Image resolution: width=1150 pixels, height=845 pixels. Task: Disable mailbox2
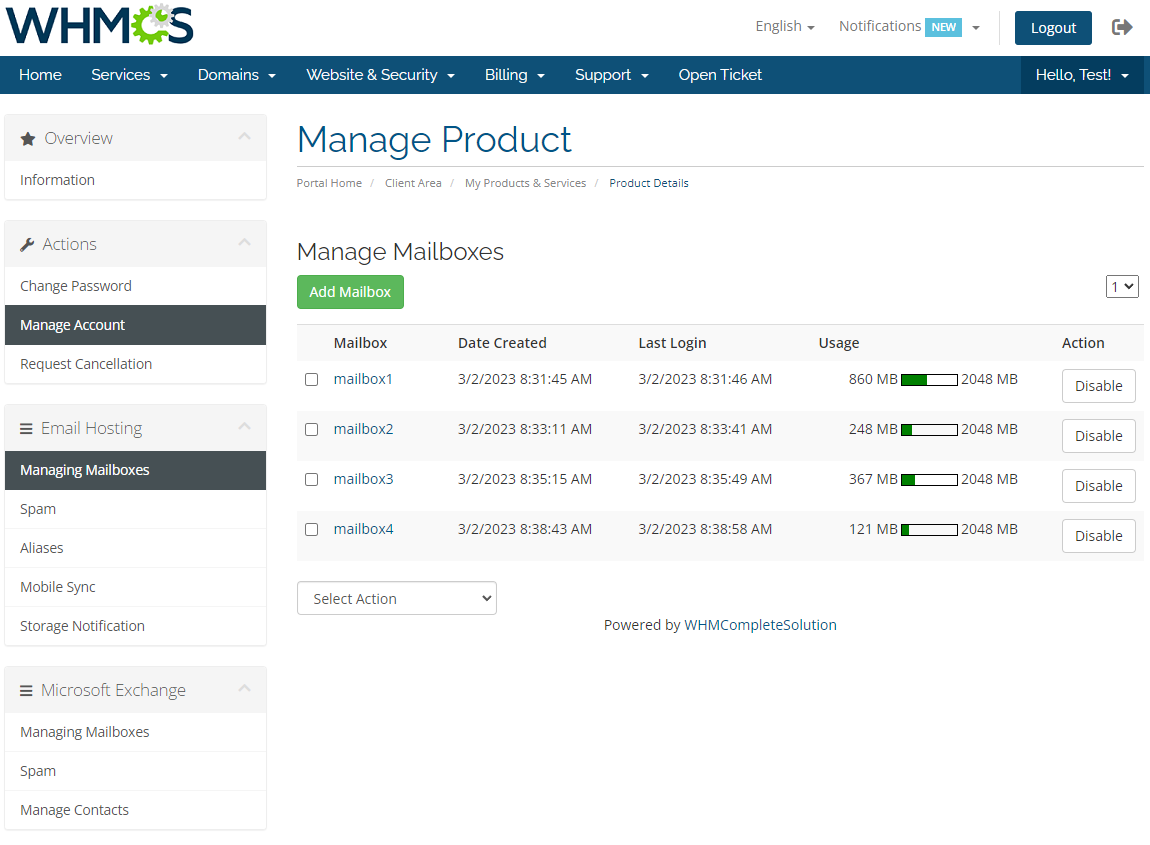pos(1098,436)
